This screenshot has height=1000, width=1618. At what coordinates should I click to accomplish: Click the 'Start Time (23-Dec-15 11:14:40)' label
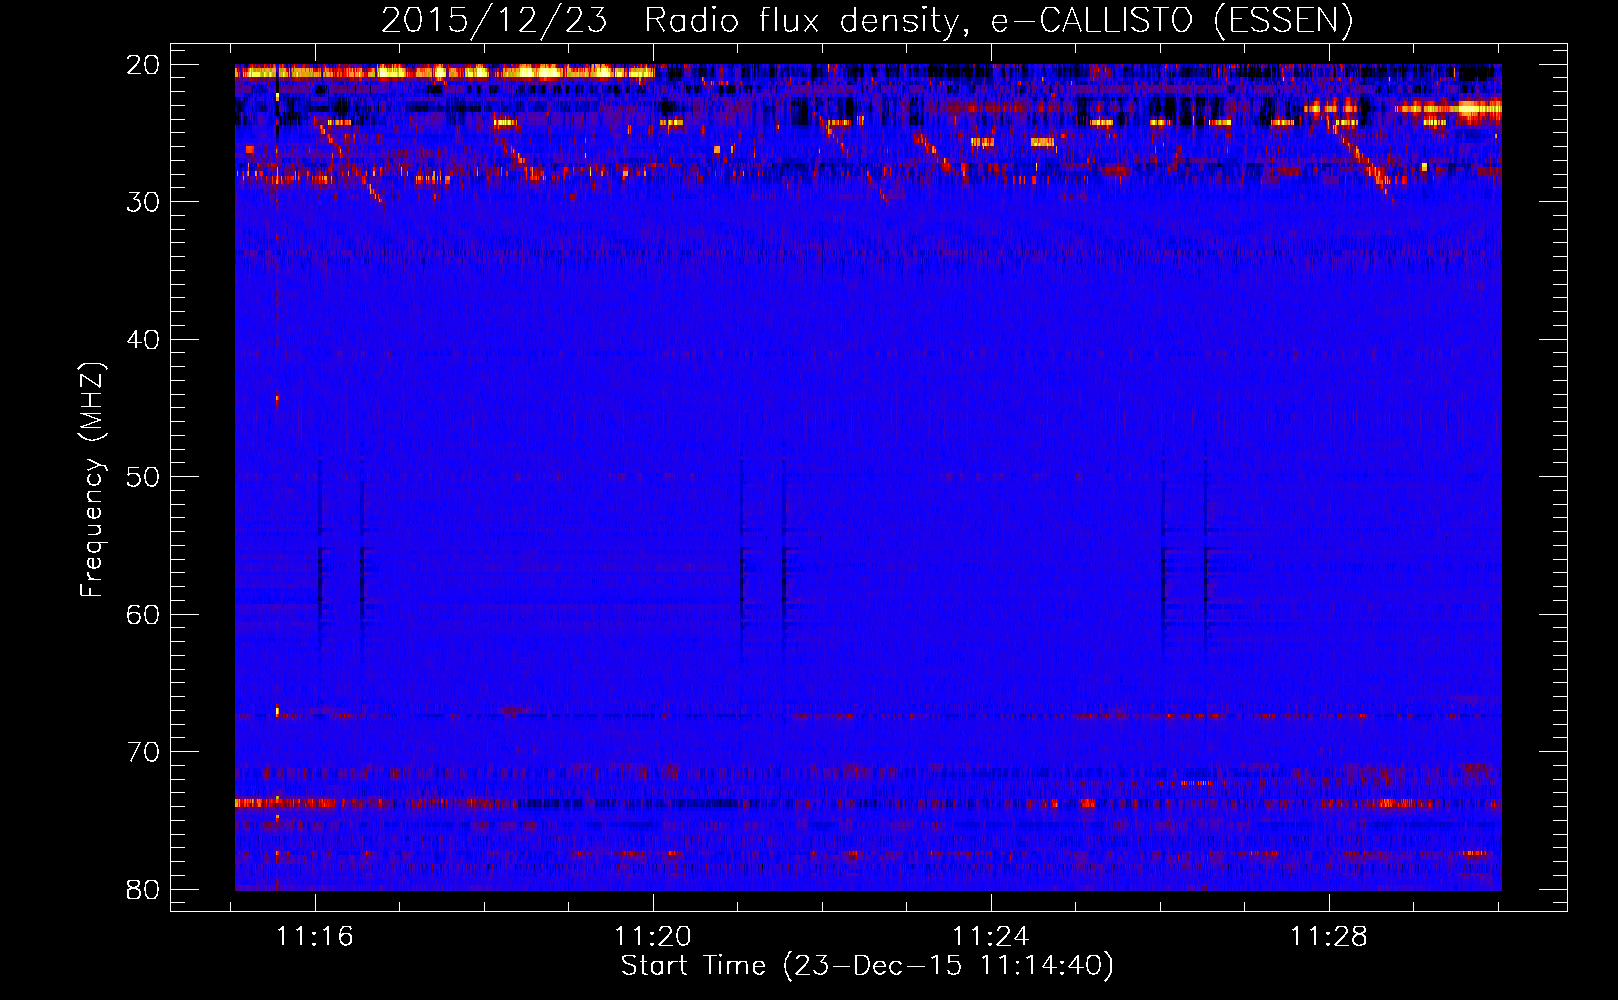(x=867, y=966)
